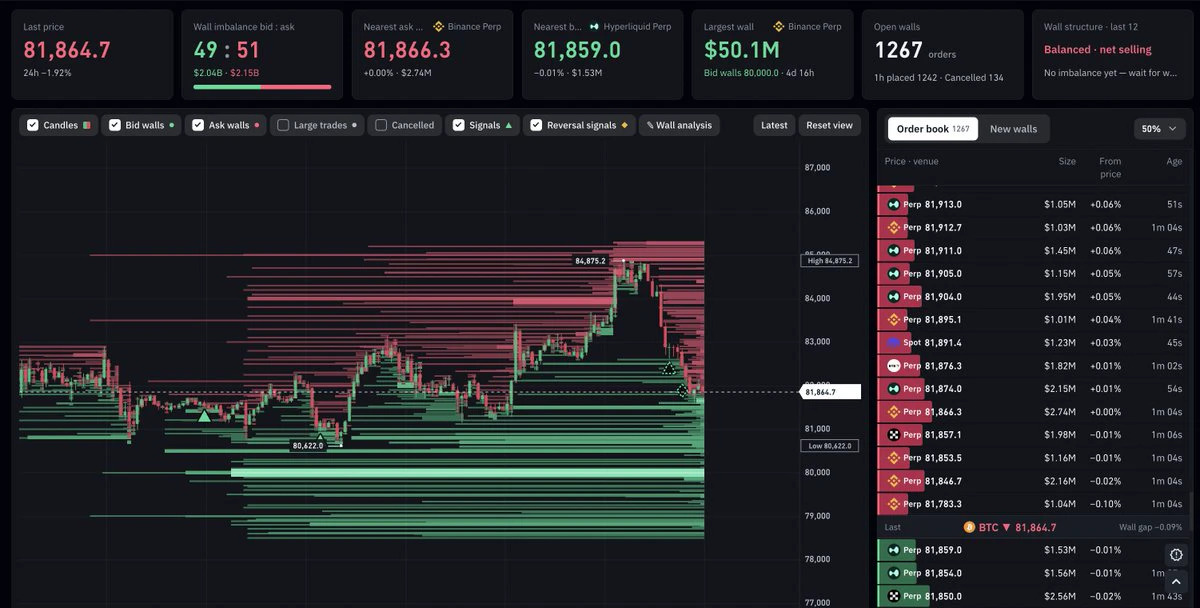Image resolution: width=1200 pixels, height=608 pixels.
Task: Toggle the Reversal signals checkbox
Action: [x=536, y=125]
